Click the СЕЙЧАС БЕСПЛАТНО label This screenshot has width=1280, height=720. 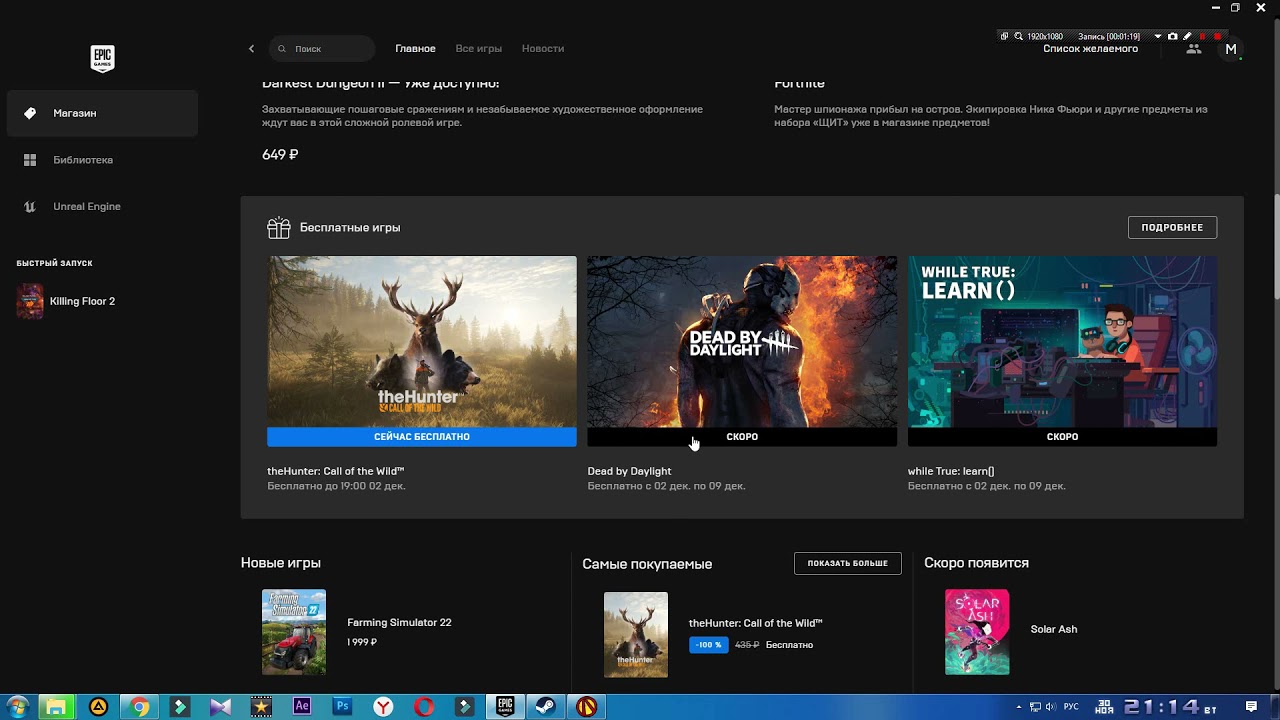click(x=422, y=437)
